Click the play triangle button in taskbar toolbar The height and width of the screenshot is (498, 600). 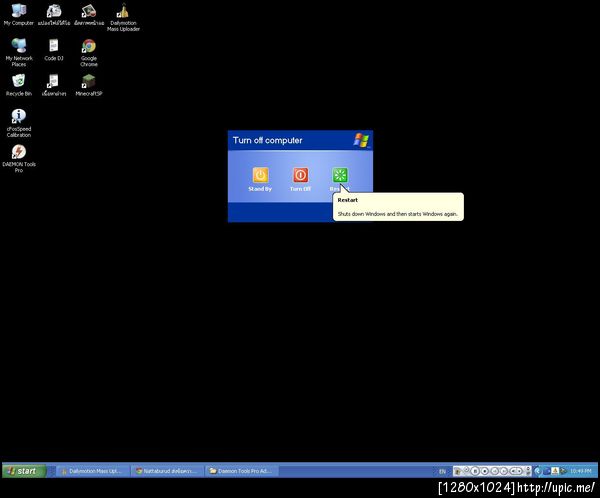tap(504, 471)
